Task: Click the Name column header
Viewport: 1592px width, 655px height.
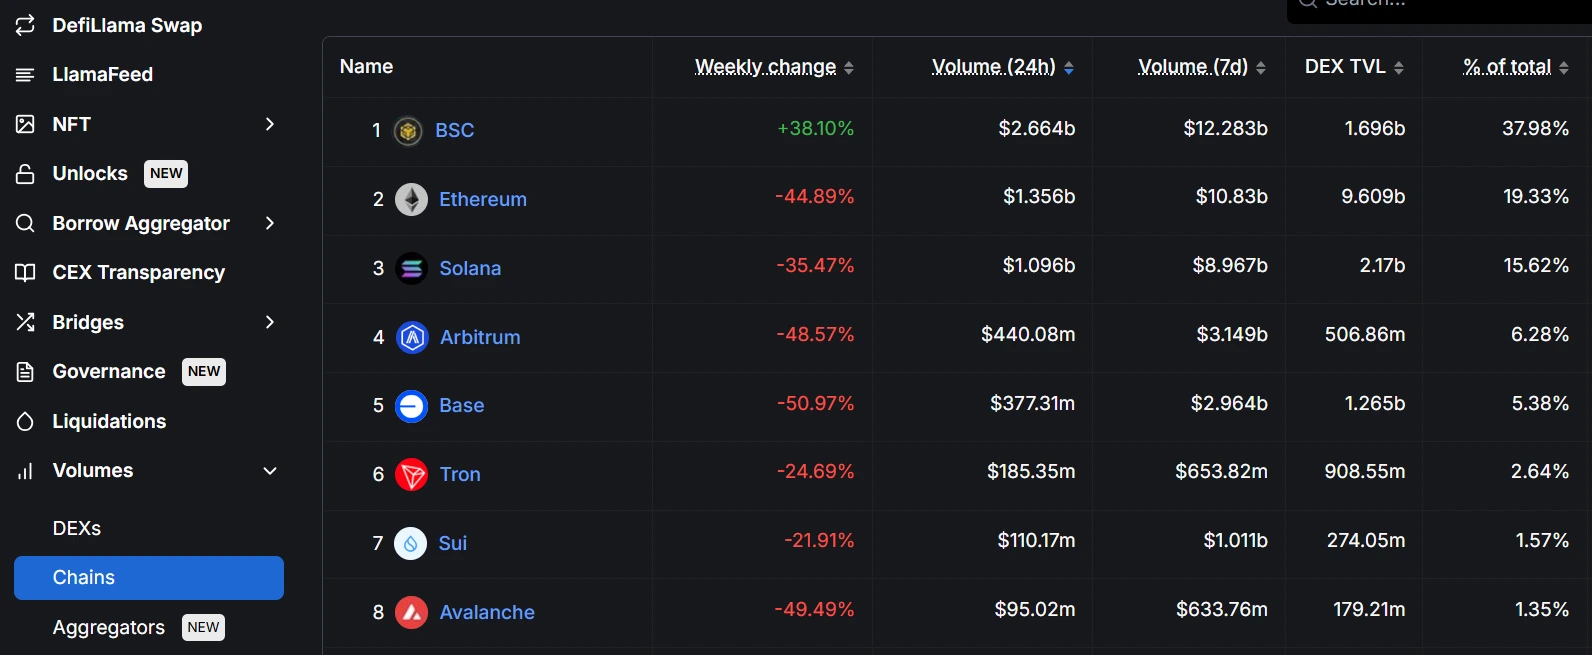Action: coord(367,67)
